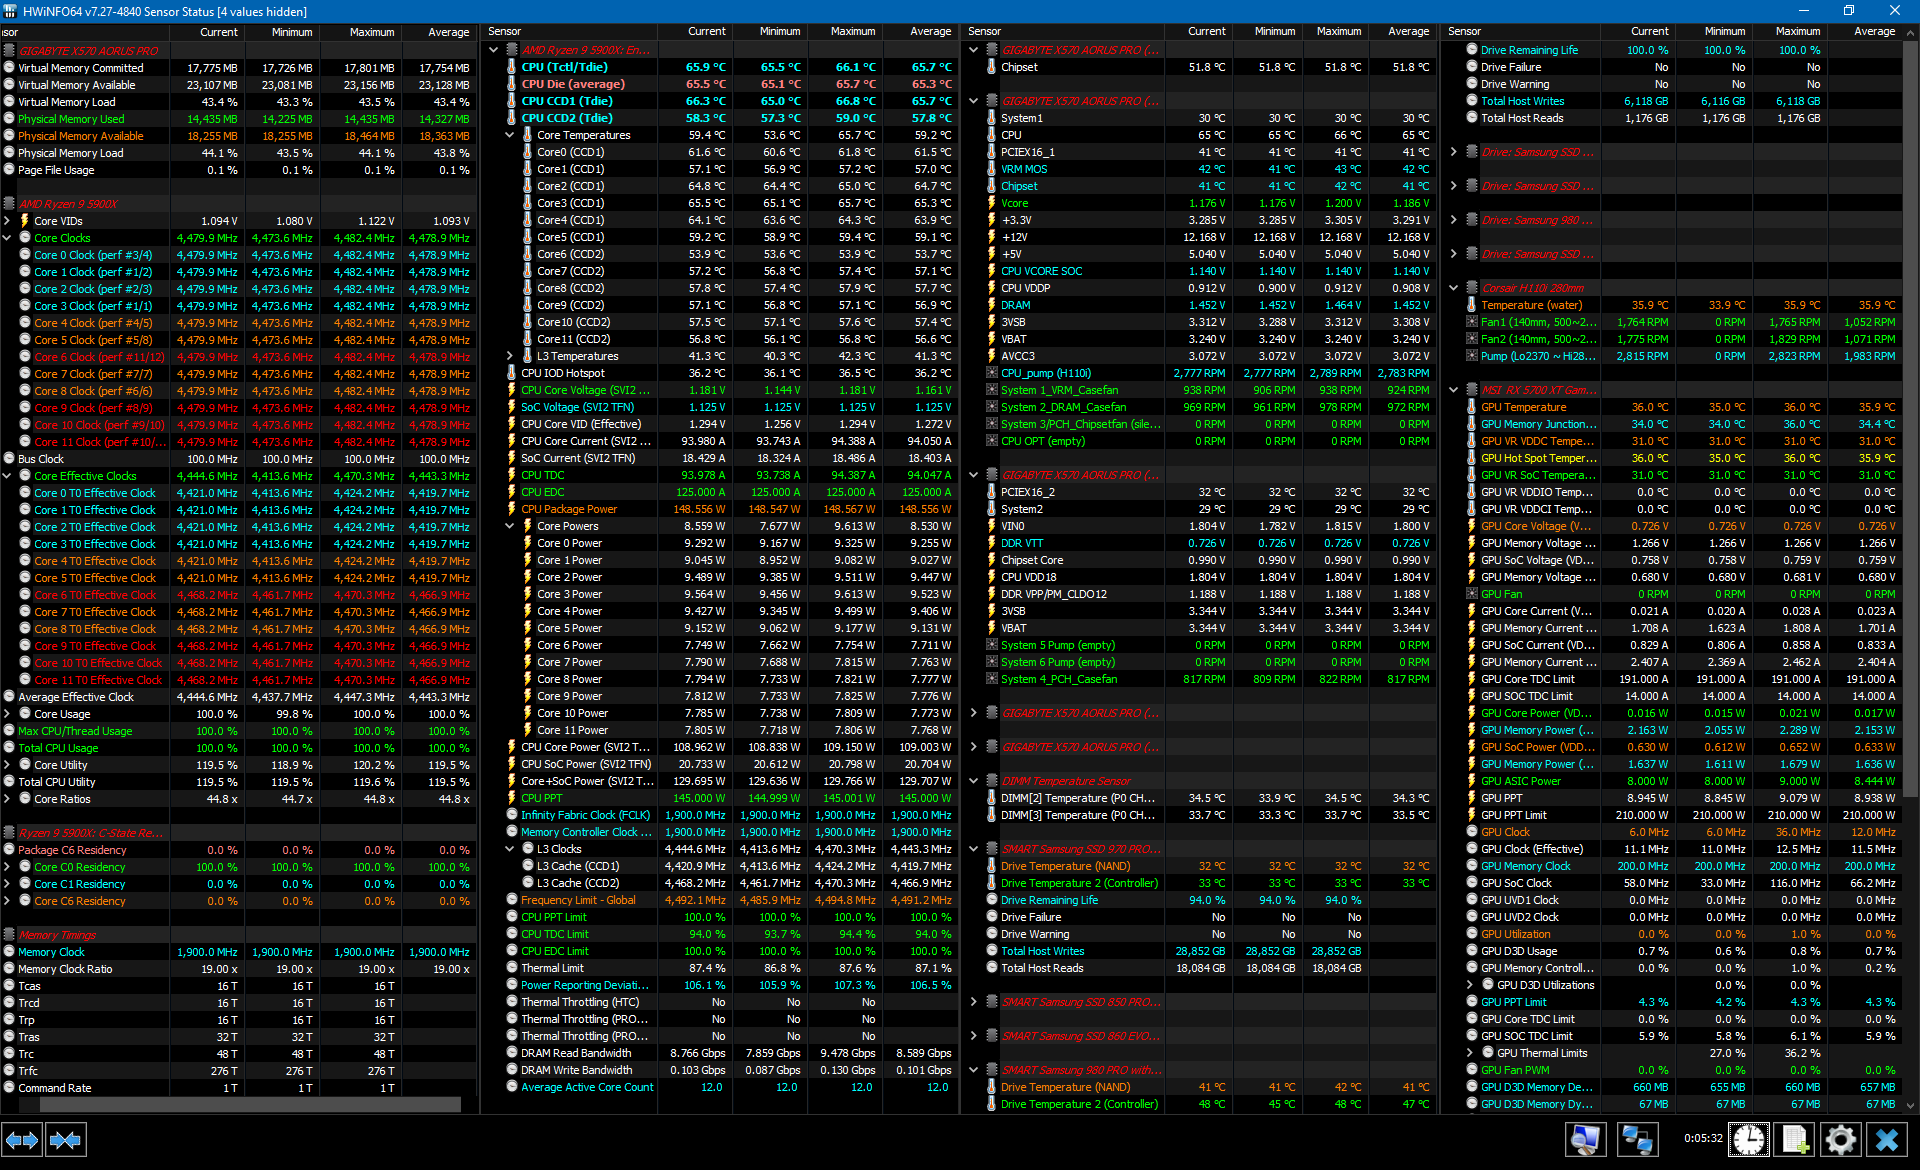Click the circular clock icon beside Memory Clock
1920x1170 pixels.
pos(9,952)
